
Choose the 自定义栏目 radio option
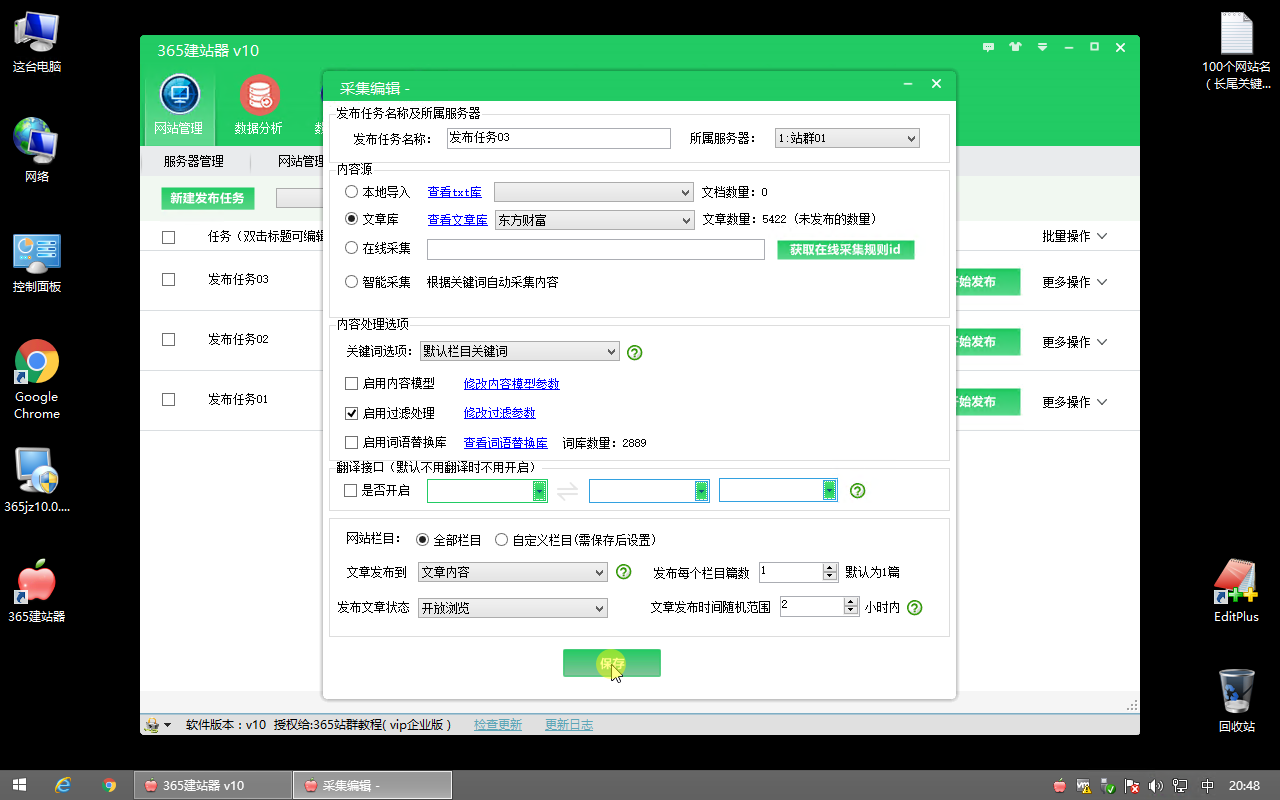[501, 540]
